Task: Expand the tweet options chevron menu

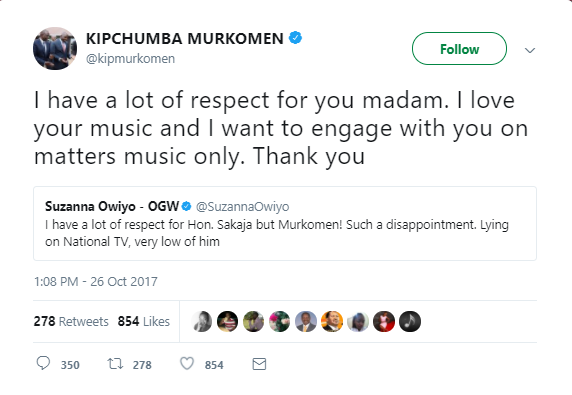Action: (530, 50)
